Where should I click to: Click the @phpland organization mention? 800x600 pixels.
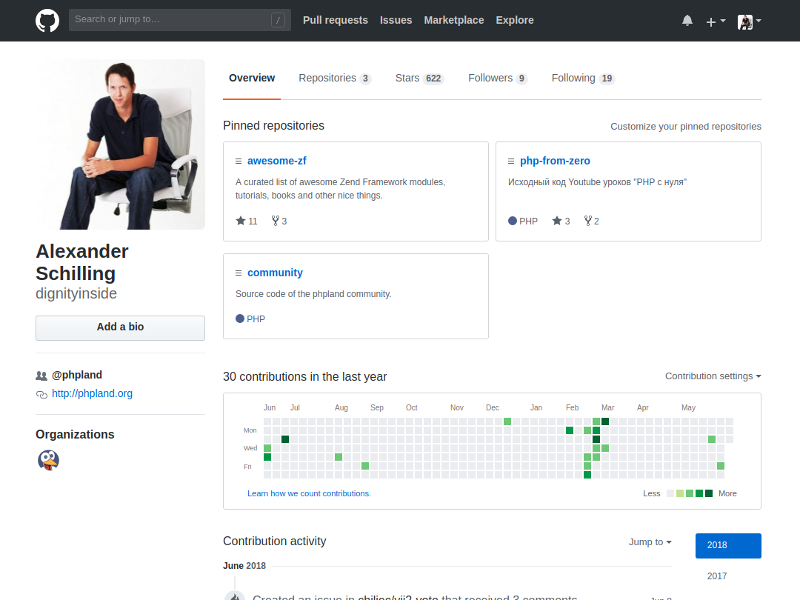click(77, 375)
